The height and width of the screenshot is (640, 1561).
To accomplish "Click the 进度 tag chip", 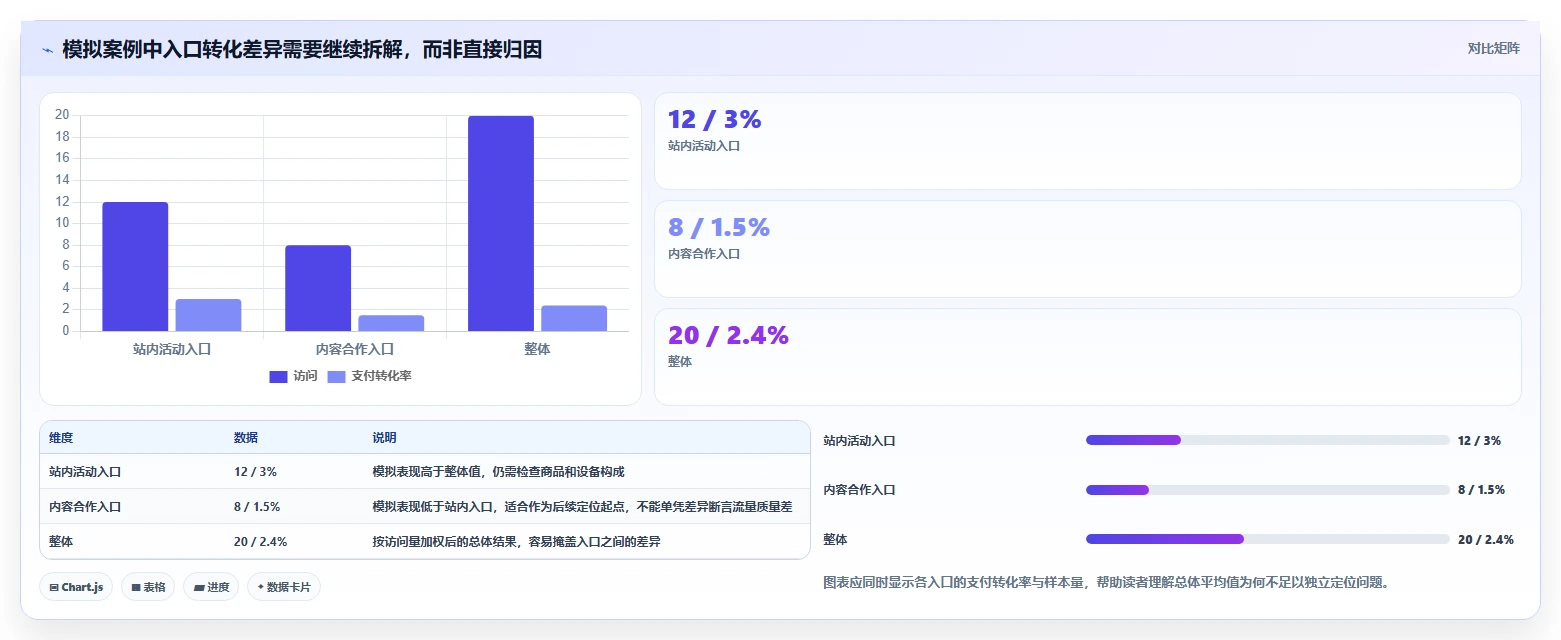I will pos(211,587).
